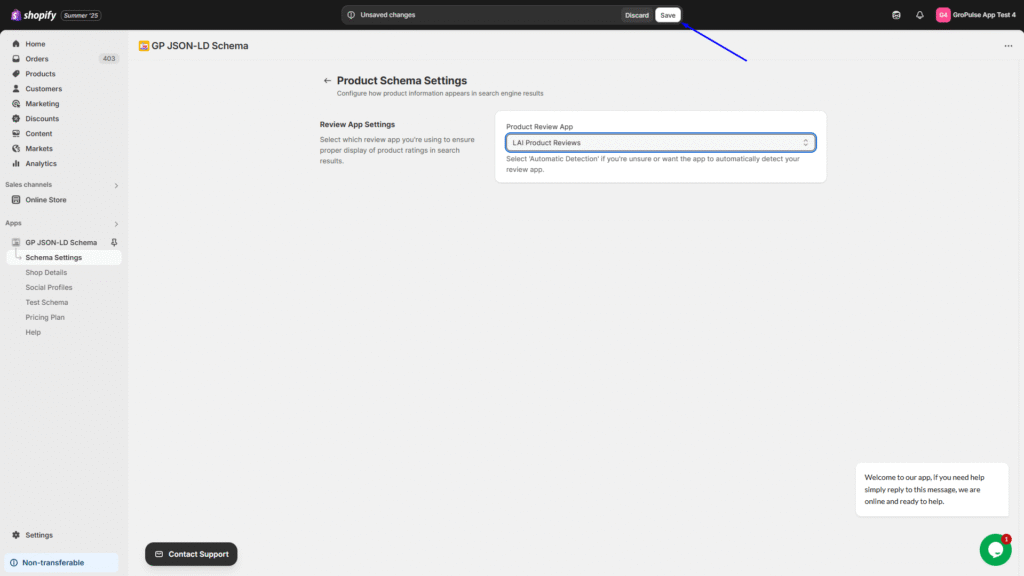
Task: Open Settings at sidebar bottom
Action: pos(39,535)
